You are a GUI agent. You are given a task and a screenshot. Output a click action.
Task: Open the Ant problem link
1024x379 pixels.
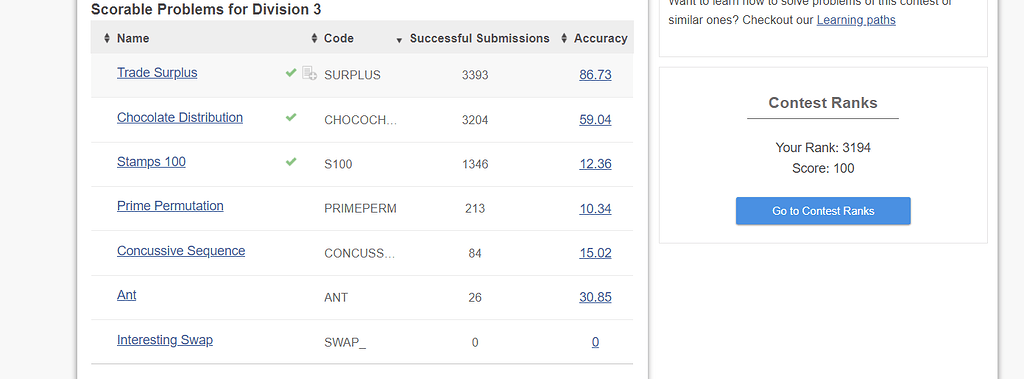point(127,295)
